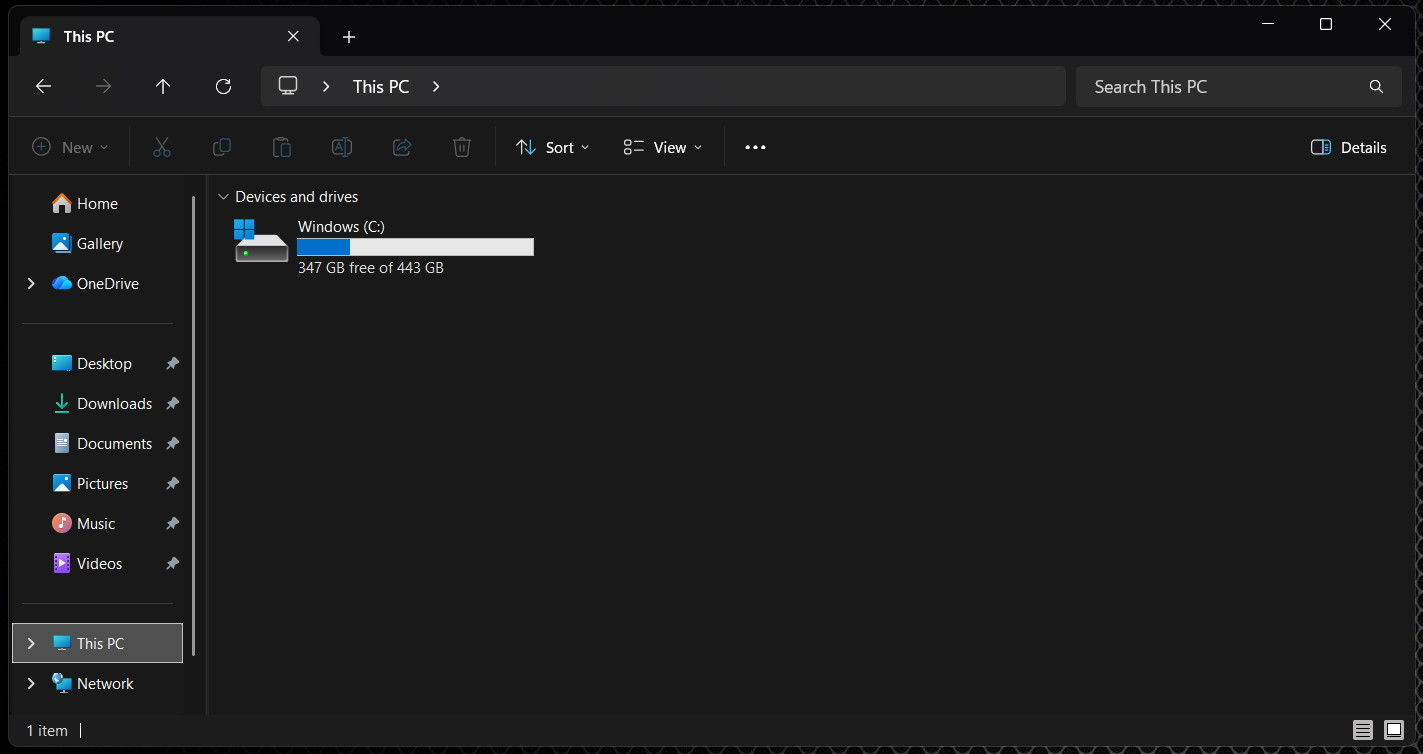
Task: Click the New button
Action: point(69,147)
